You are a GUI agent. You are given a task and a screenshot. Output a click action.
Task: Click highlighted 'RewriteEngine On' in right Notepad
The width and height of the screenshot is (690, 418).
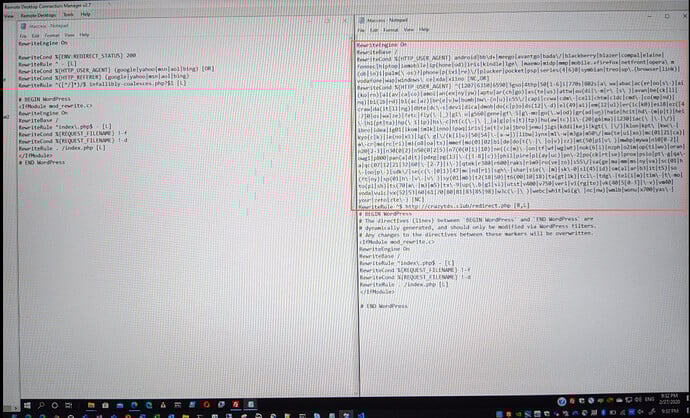tap(382, 45)
